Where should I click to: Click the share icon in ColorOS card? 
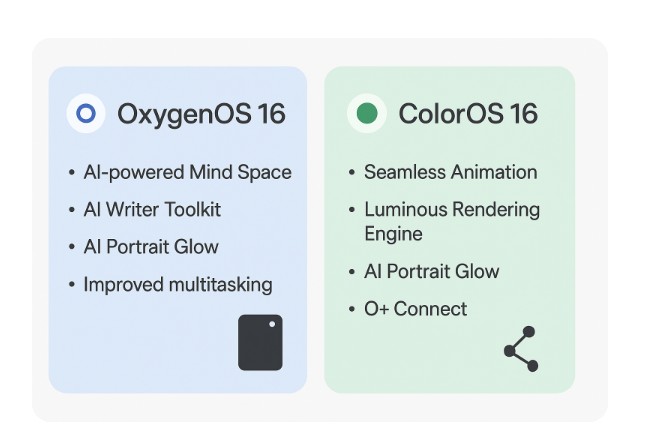point(521,349)
